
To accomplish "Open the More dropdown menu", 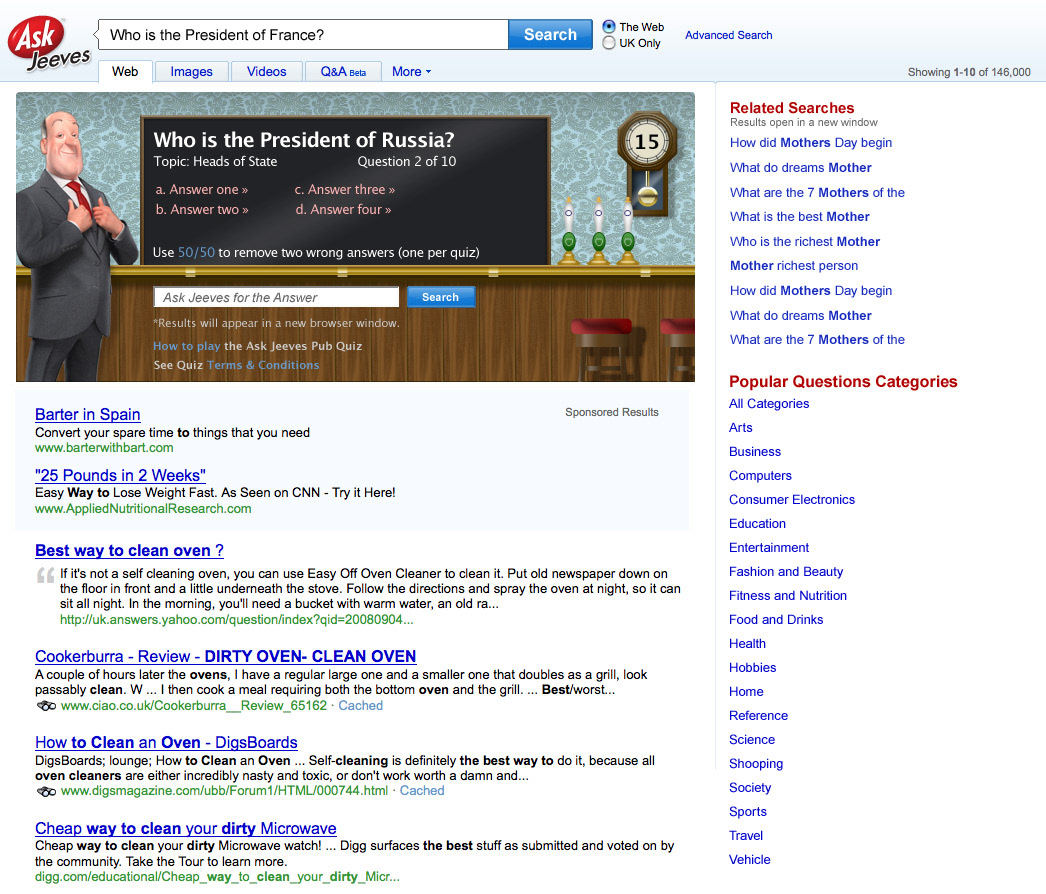I will click(x=412, y=71).
